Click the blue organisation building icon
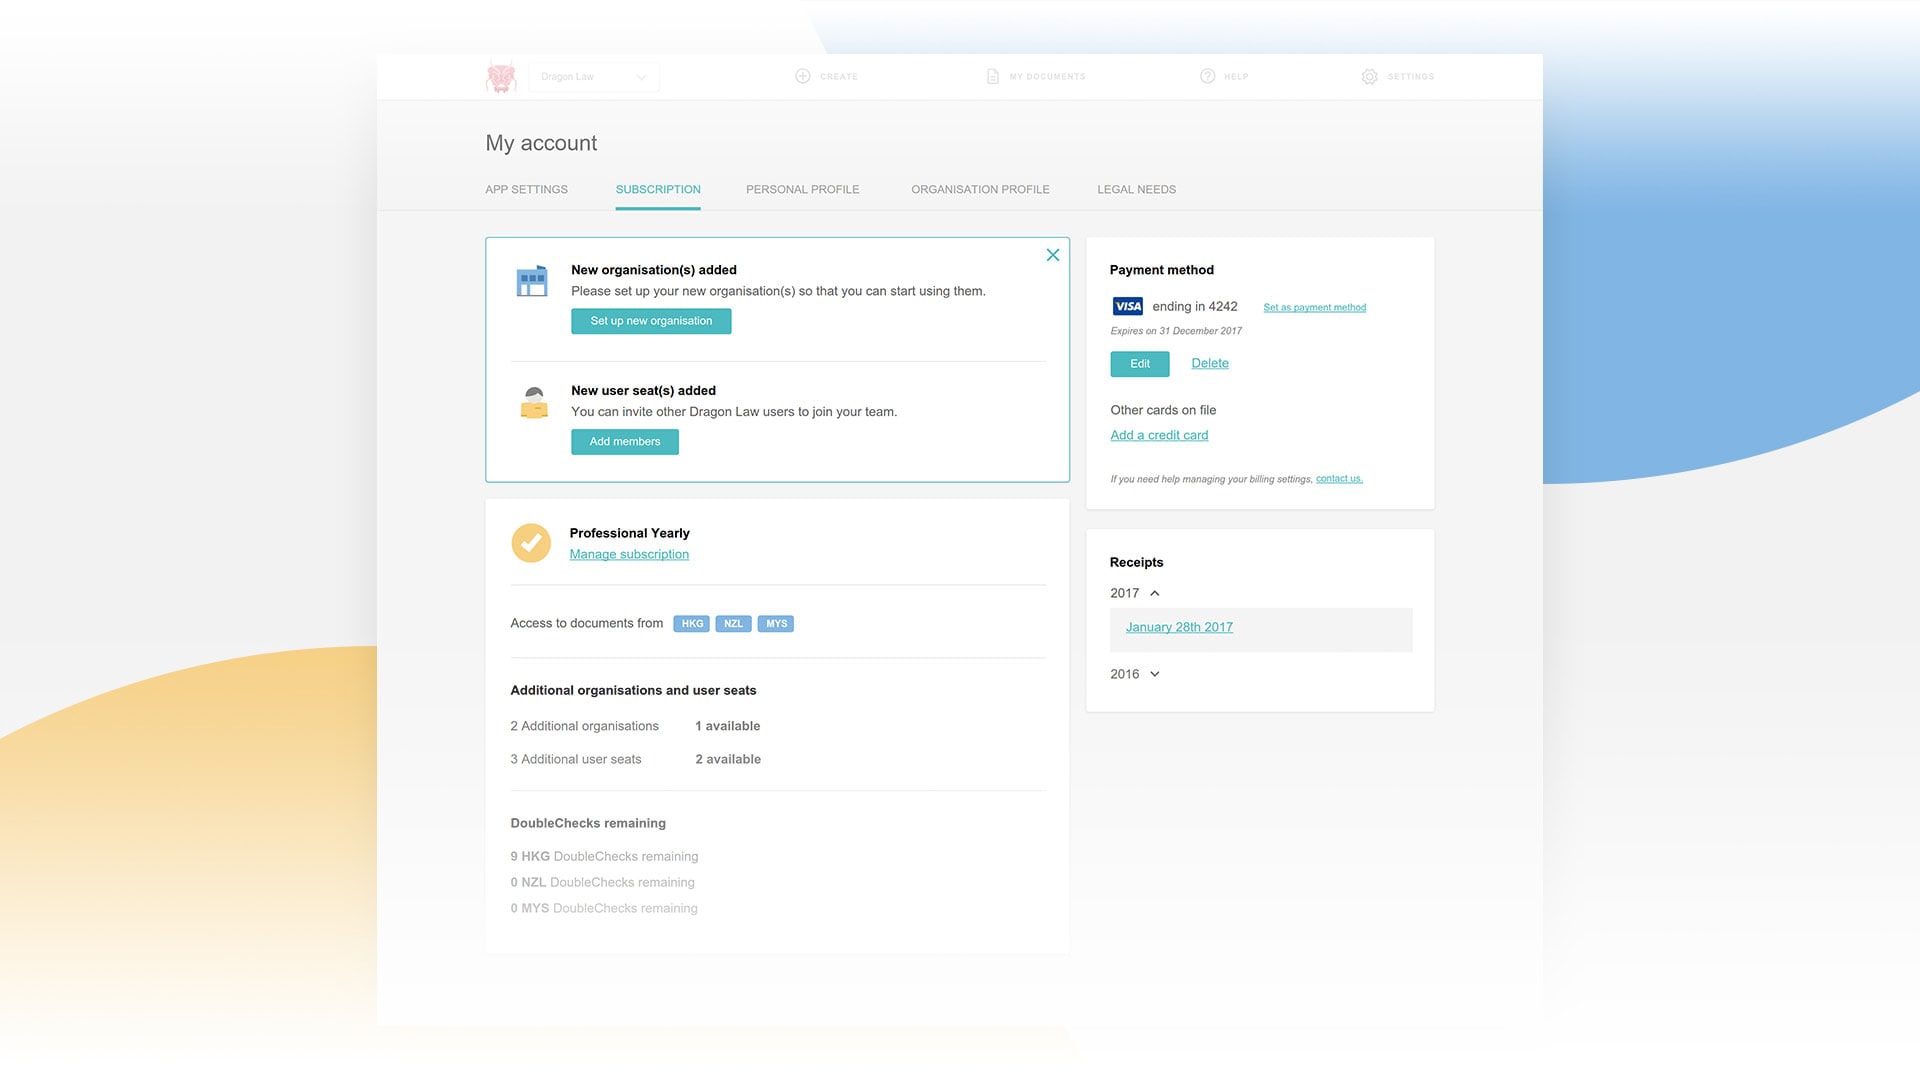This screenshot has width=1920, height=1080. point(531,281)
